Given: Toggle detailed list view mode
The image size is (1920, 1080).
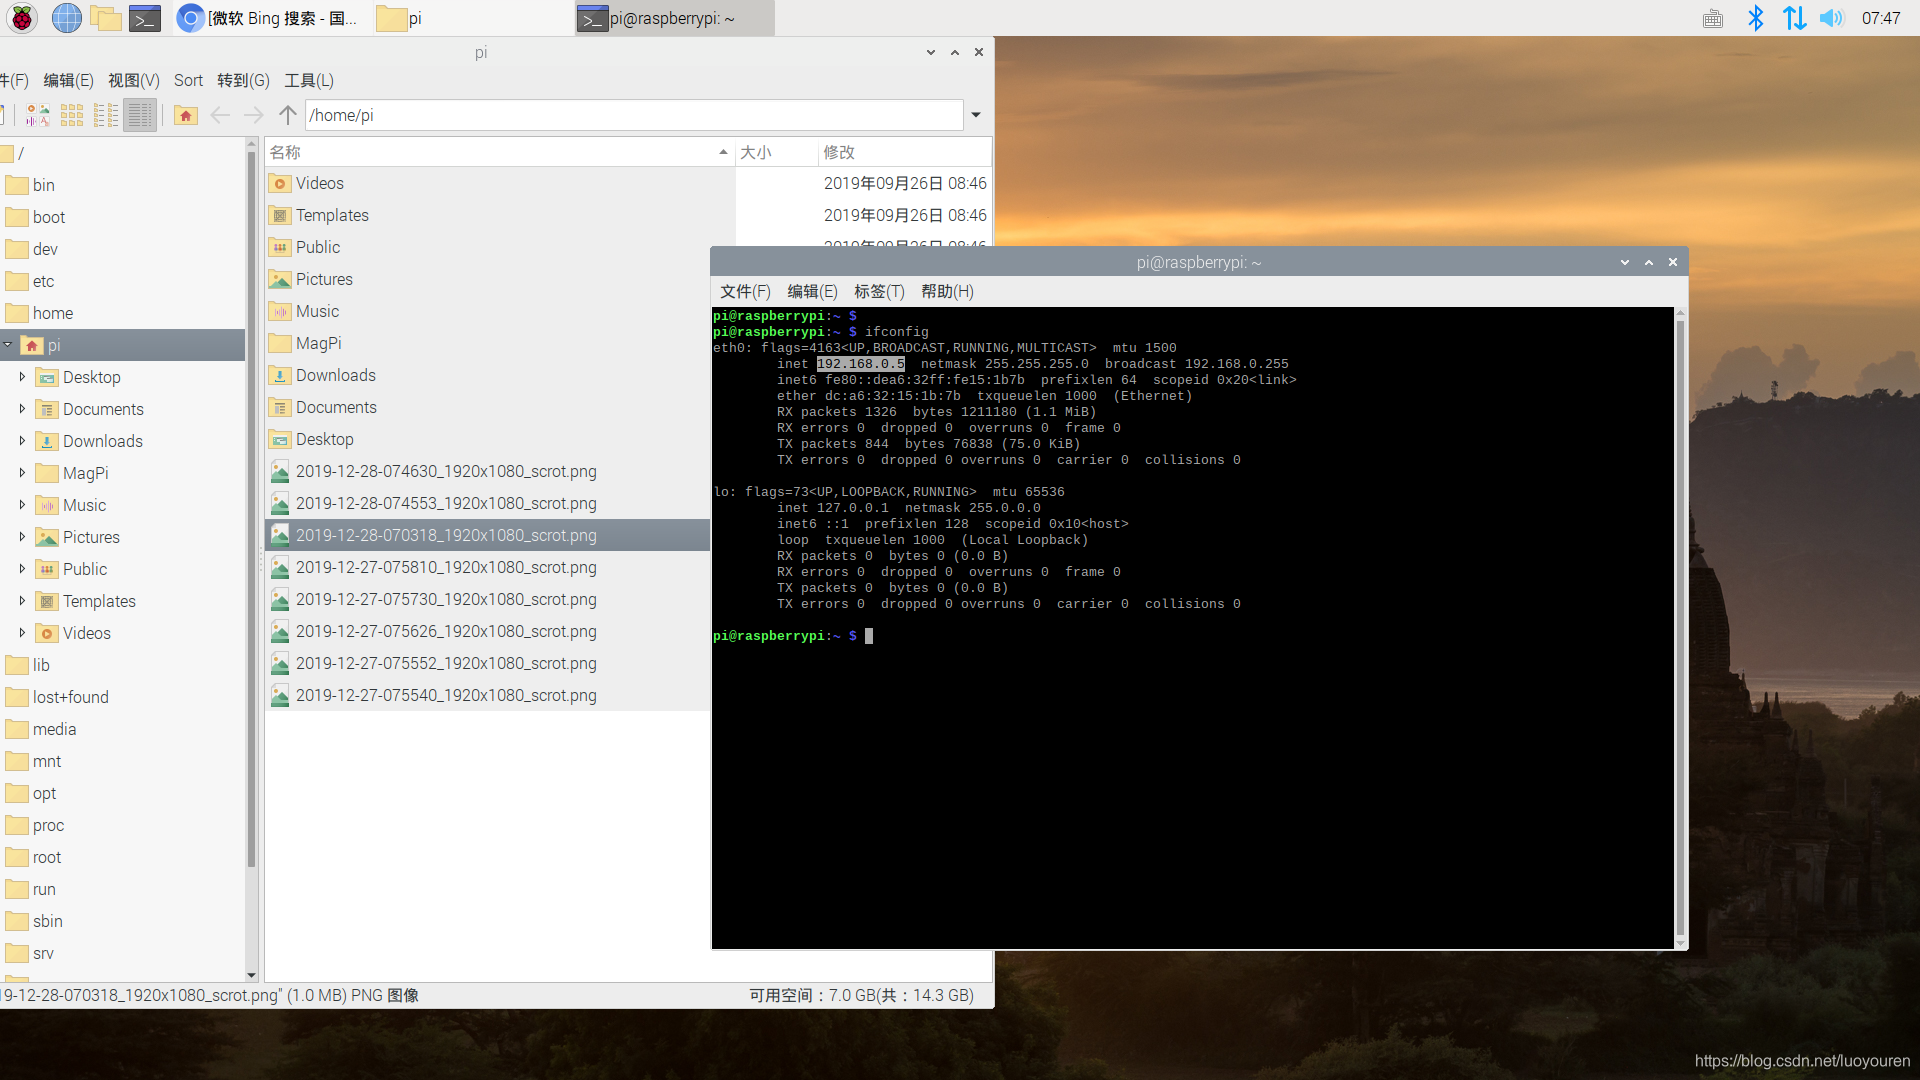Looking at the screenshot, I should click(140, 115).
